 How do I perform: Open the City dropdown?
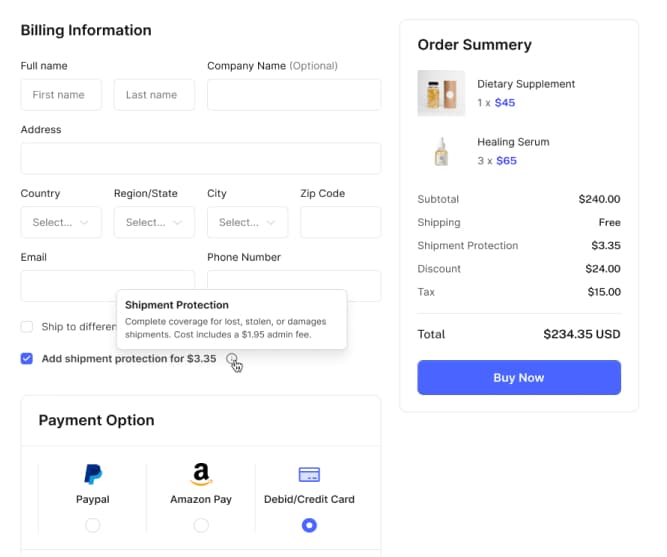247,222
